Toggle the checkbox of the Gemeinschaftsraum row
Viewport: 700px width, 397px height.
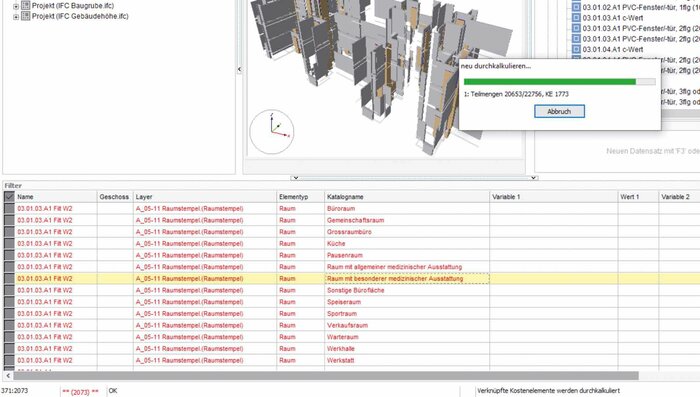click(x=9, y=220)
